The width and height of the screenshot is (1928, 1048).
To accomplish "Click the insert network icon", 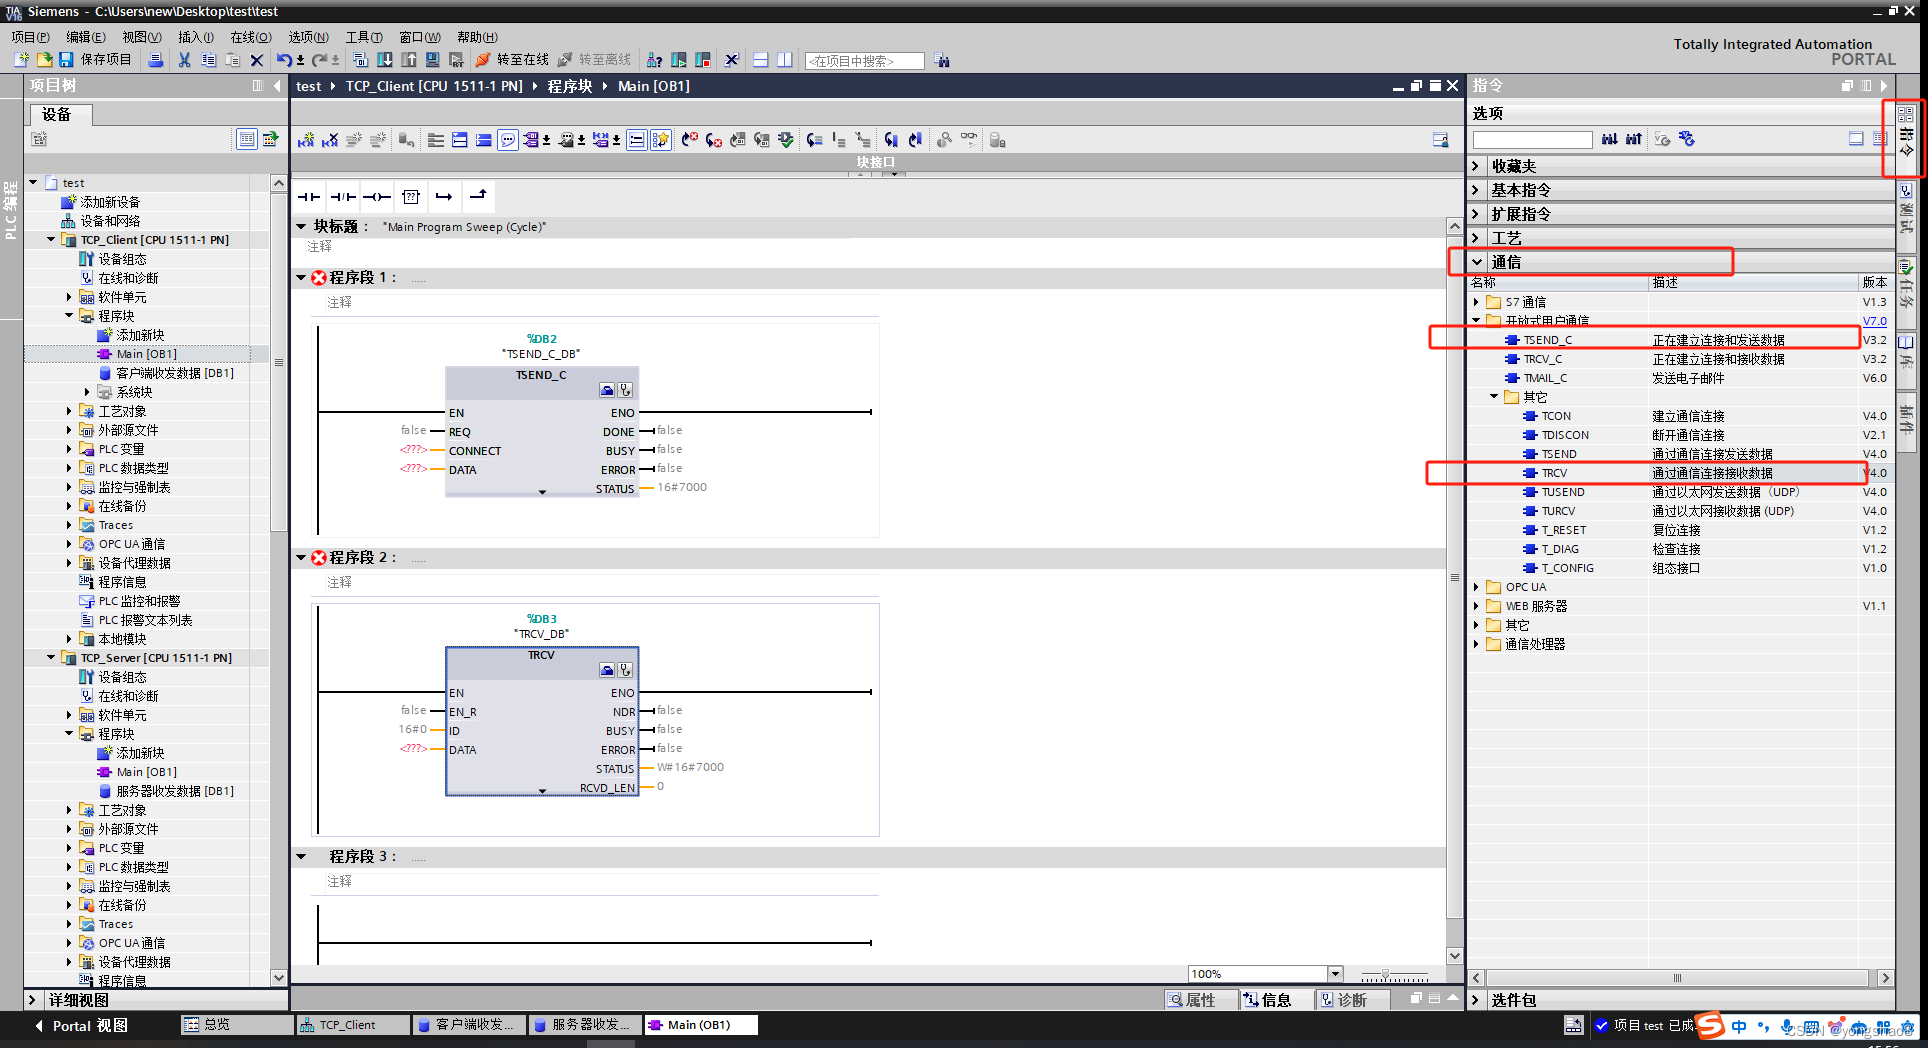I will [x=306, y=140].
